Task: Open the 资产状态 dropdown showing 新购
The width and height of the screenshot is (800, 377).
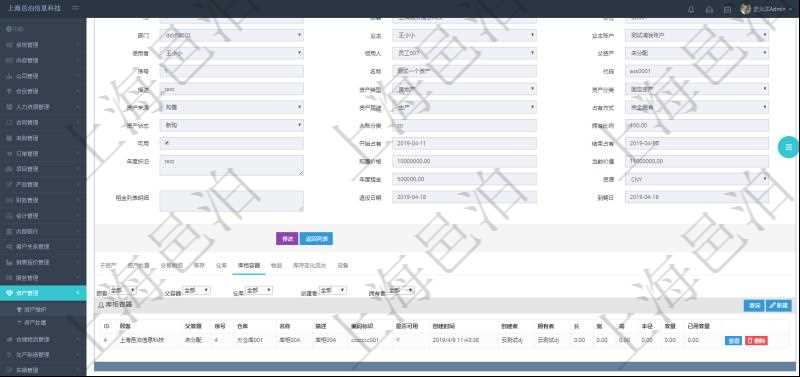Action: 232,125
